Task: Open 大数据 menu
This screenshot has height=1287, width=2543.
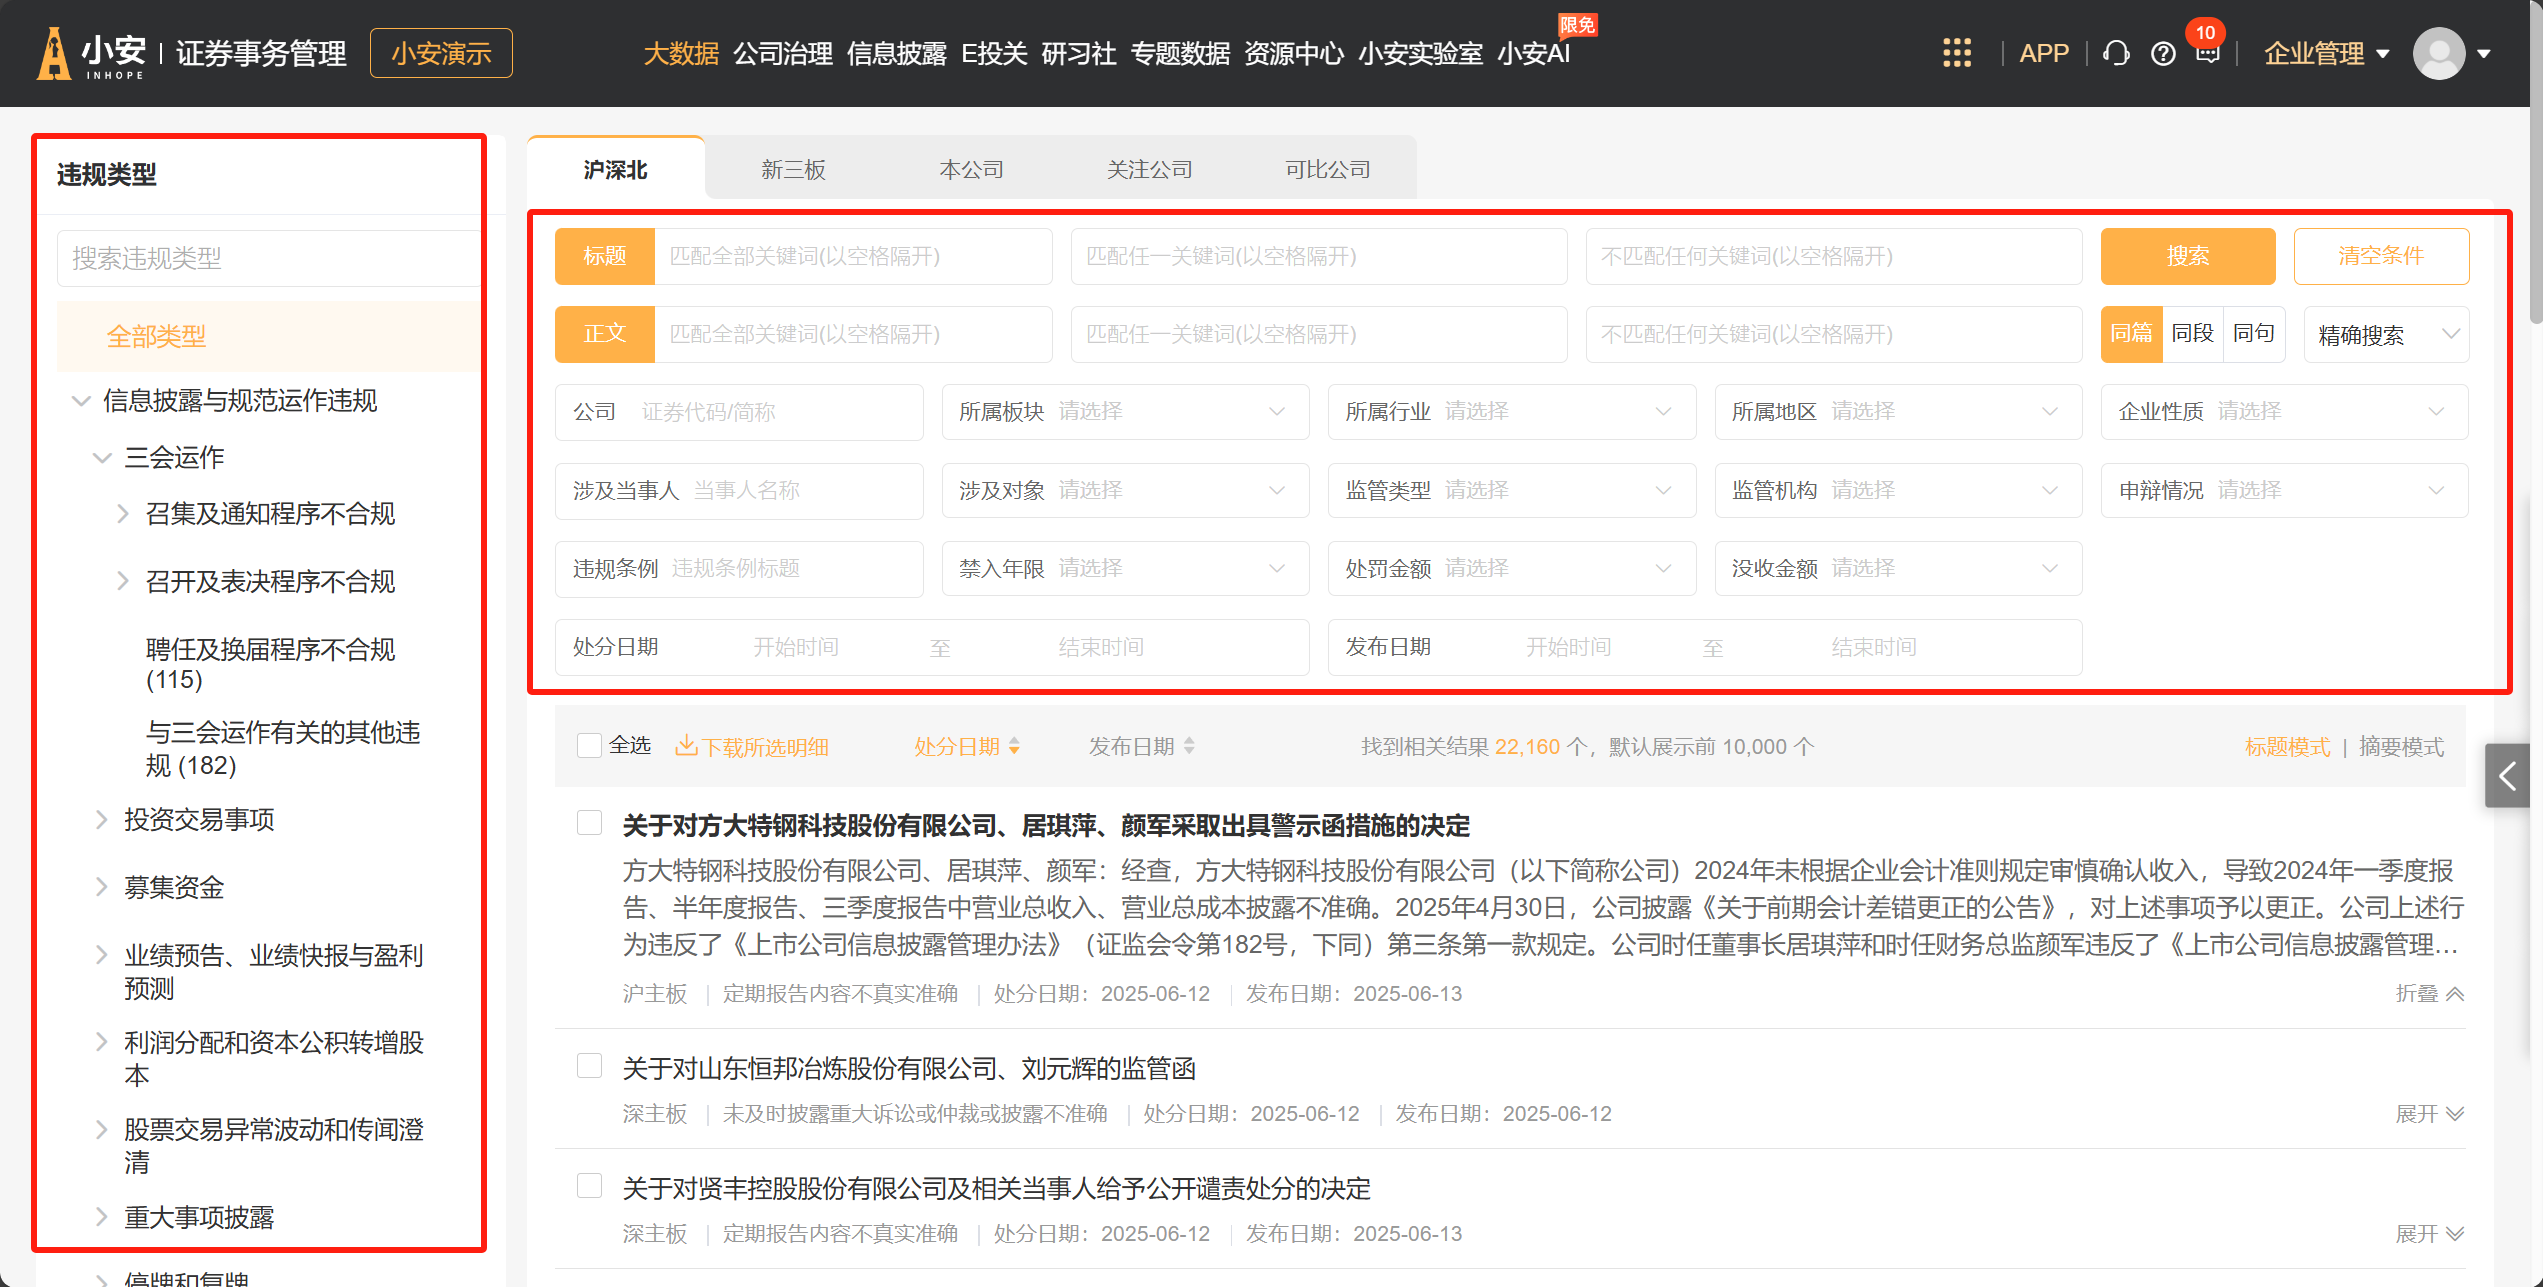Action: coord(681,54)
